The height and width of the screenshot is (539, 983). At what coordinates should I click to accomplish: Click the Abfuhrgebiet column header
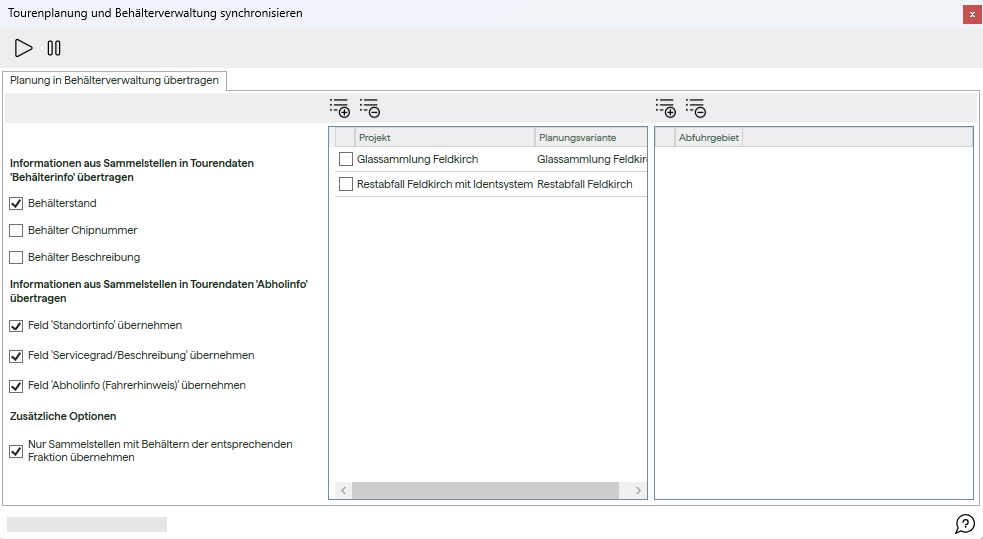pyautogui.click(x=708, y=137)
